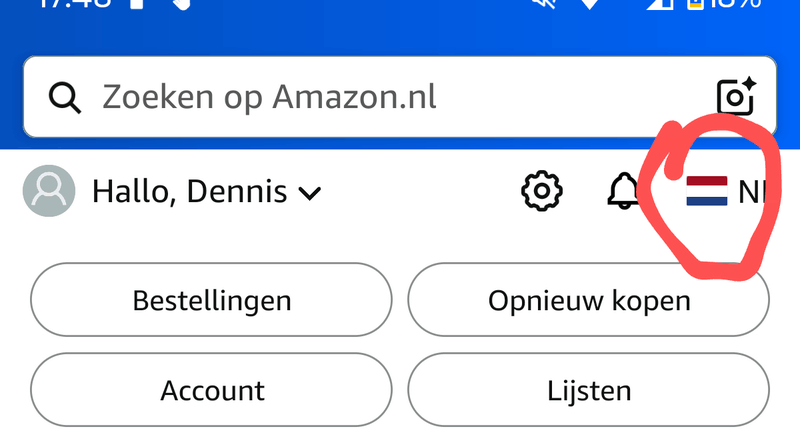Open the NL language selector

[x=748, y=191]
